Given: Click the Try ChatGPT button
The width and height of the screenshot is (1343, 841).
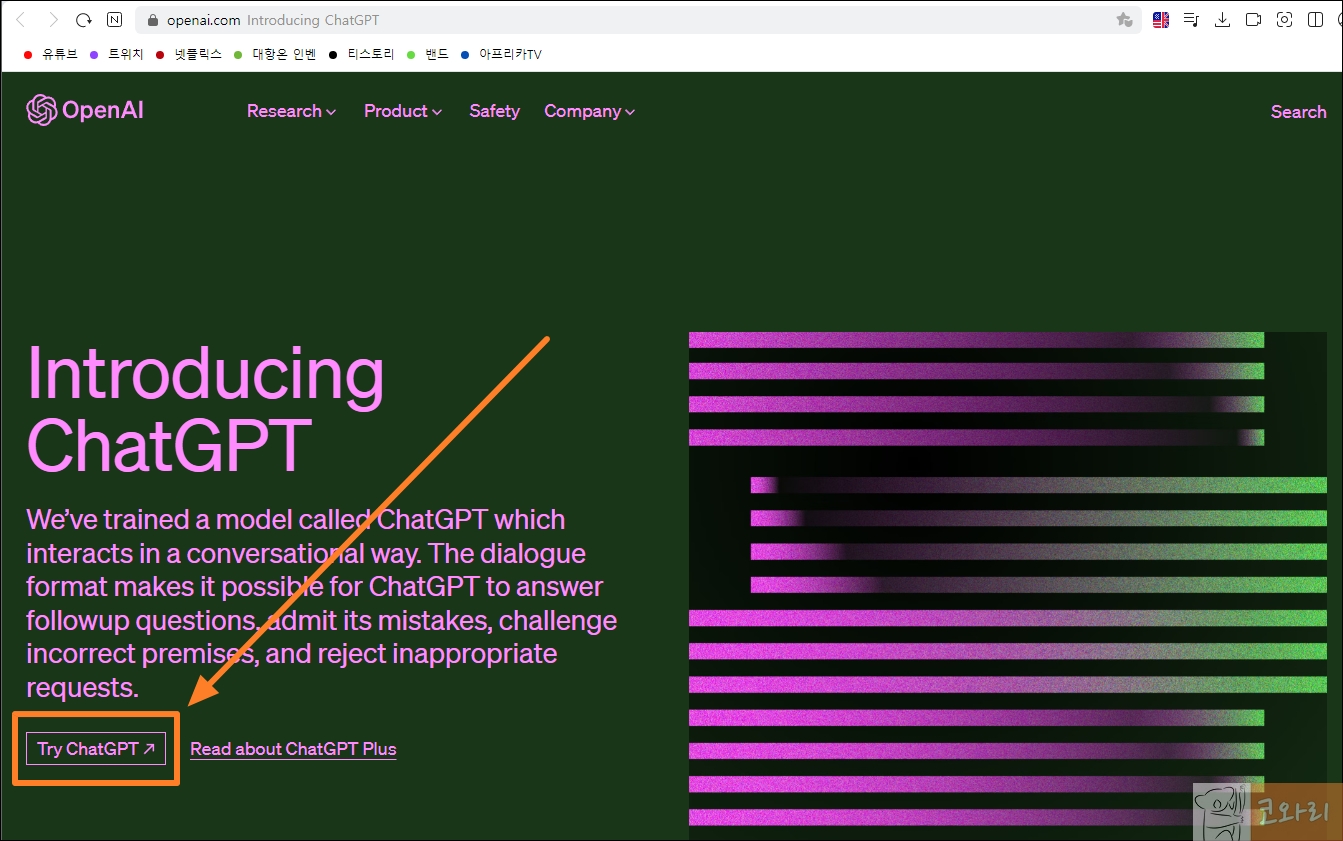Looking at the screenshot, I should tap(96, 748).
